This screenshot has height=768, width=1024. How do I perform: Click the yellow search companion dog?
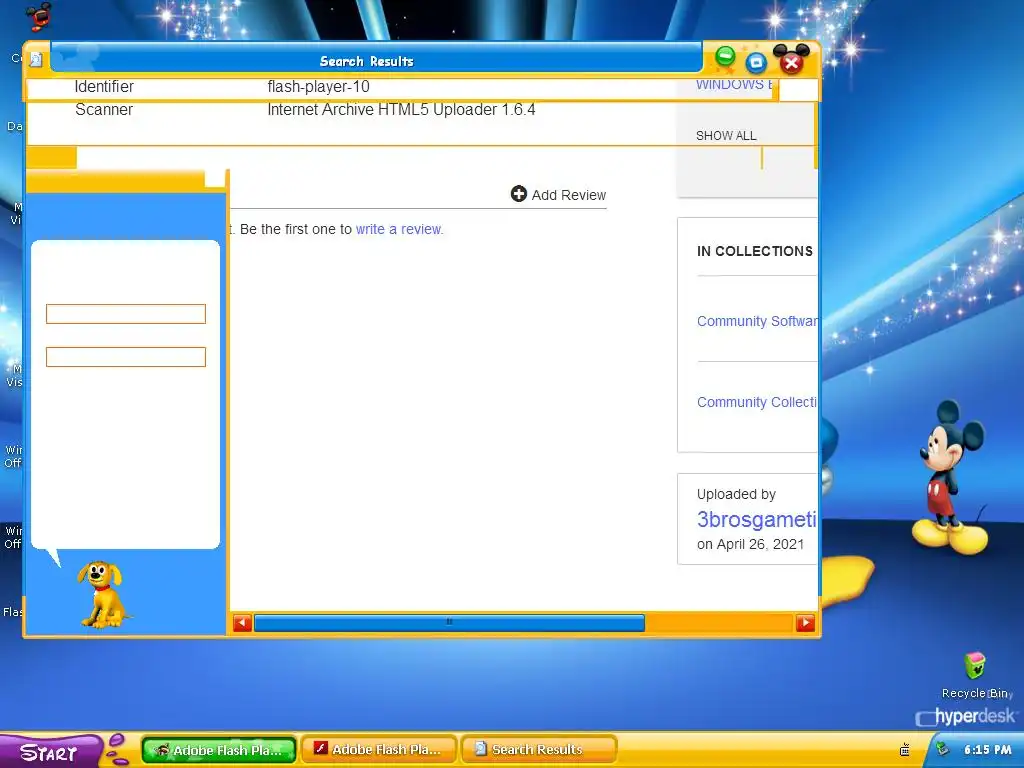(103, 594)
